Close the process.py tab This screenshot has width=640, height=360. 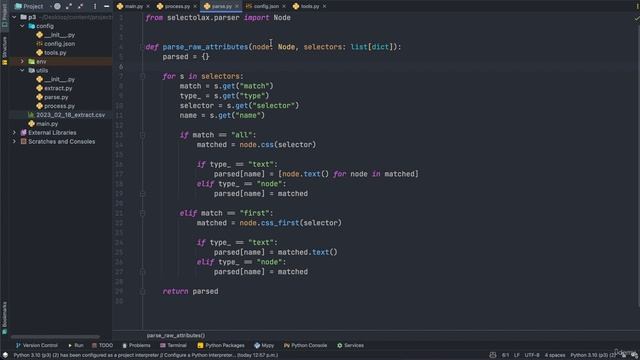[195, 6]
